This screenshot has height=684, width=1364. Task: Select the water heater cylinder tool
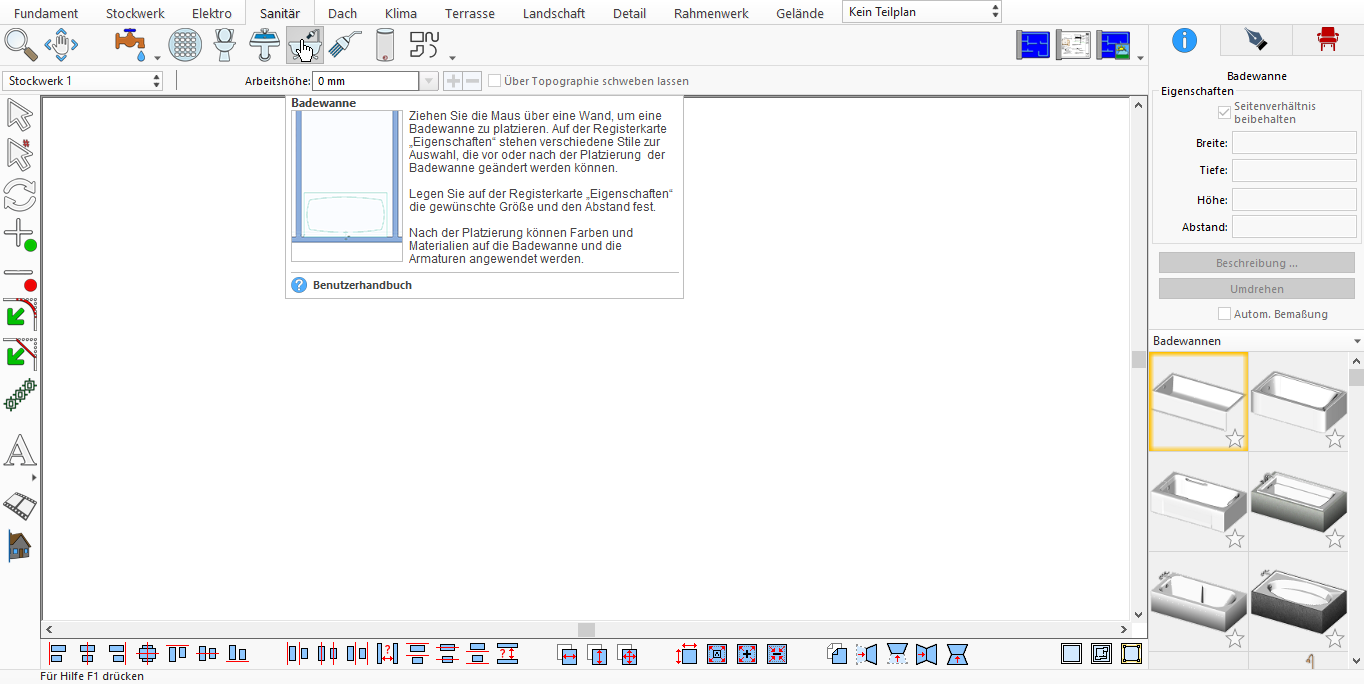point(385,45)
